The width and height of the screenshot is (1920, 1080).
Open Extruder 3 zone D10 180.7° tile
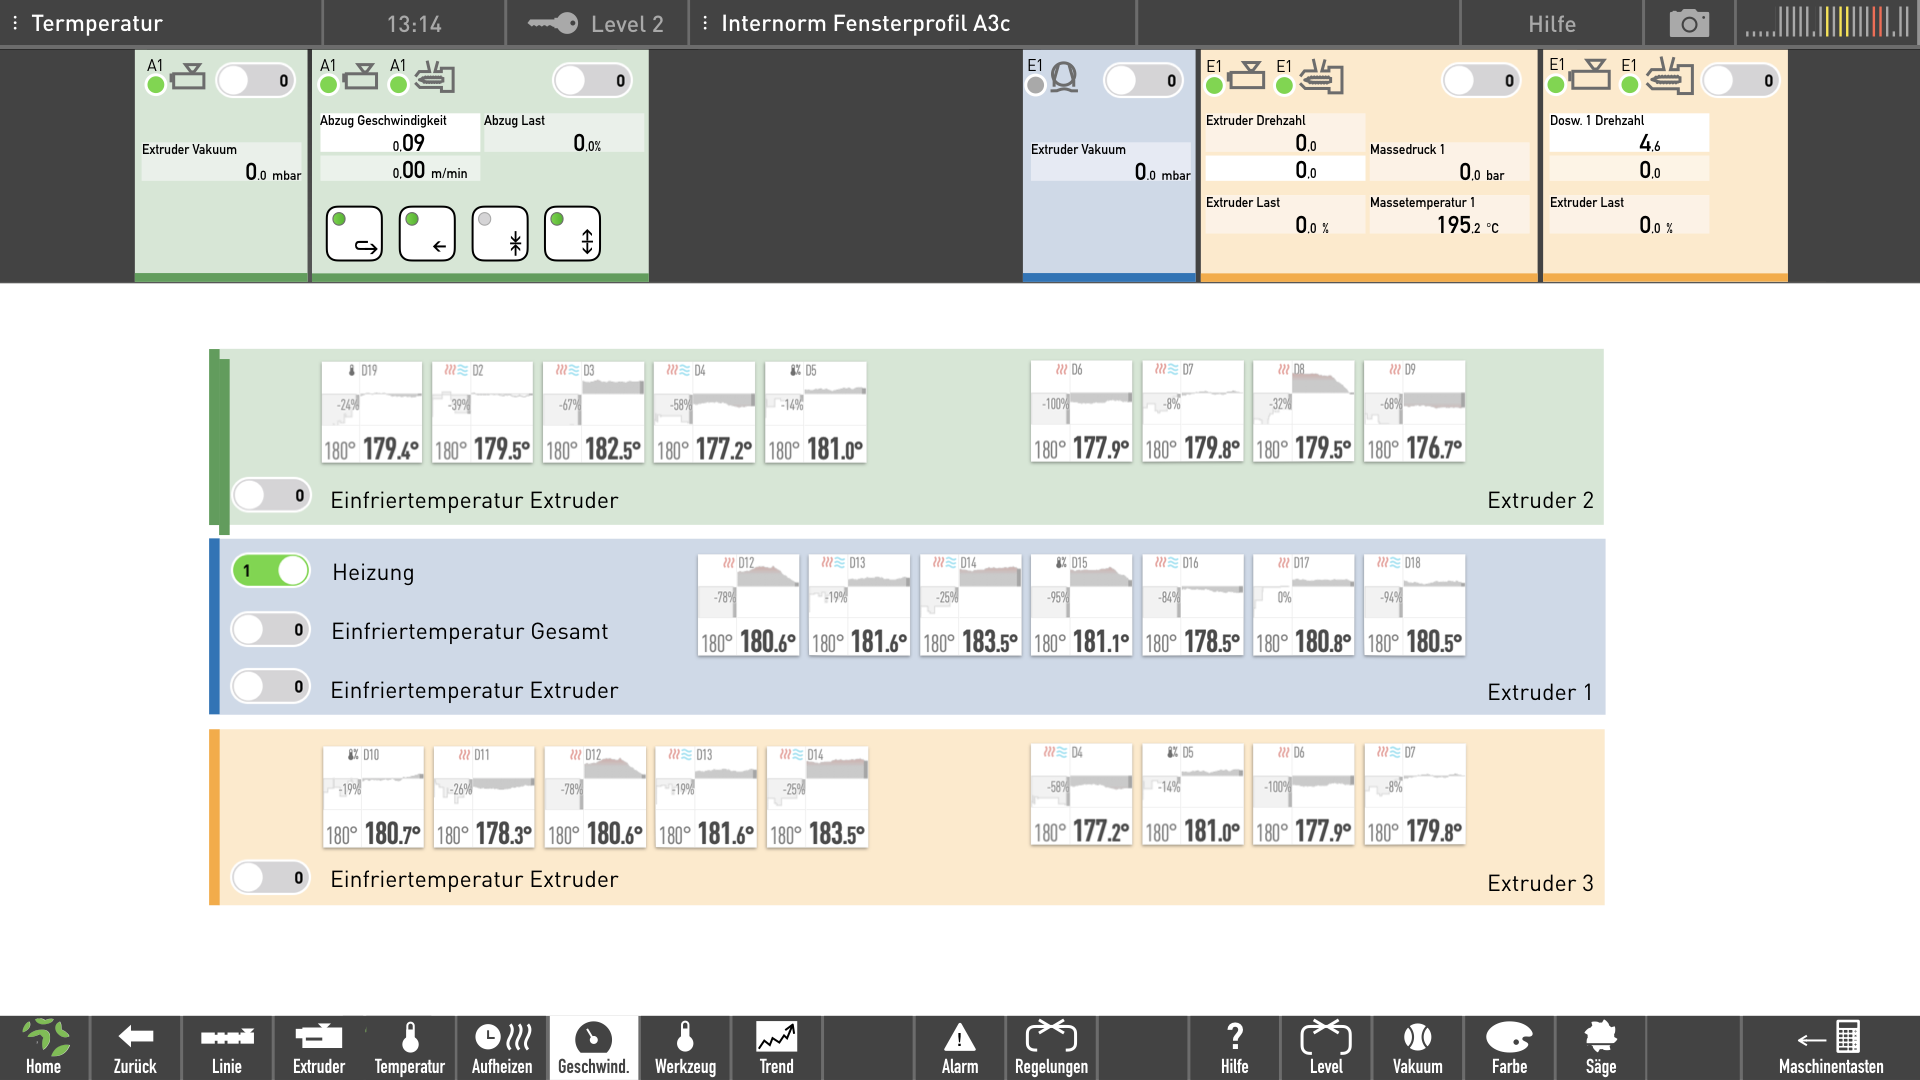pyautogui.click(x=373, y=797)
